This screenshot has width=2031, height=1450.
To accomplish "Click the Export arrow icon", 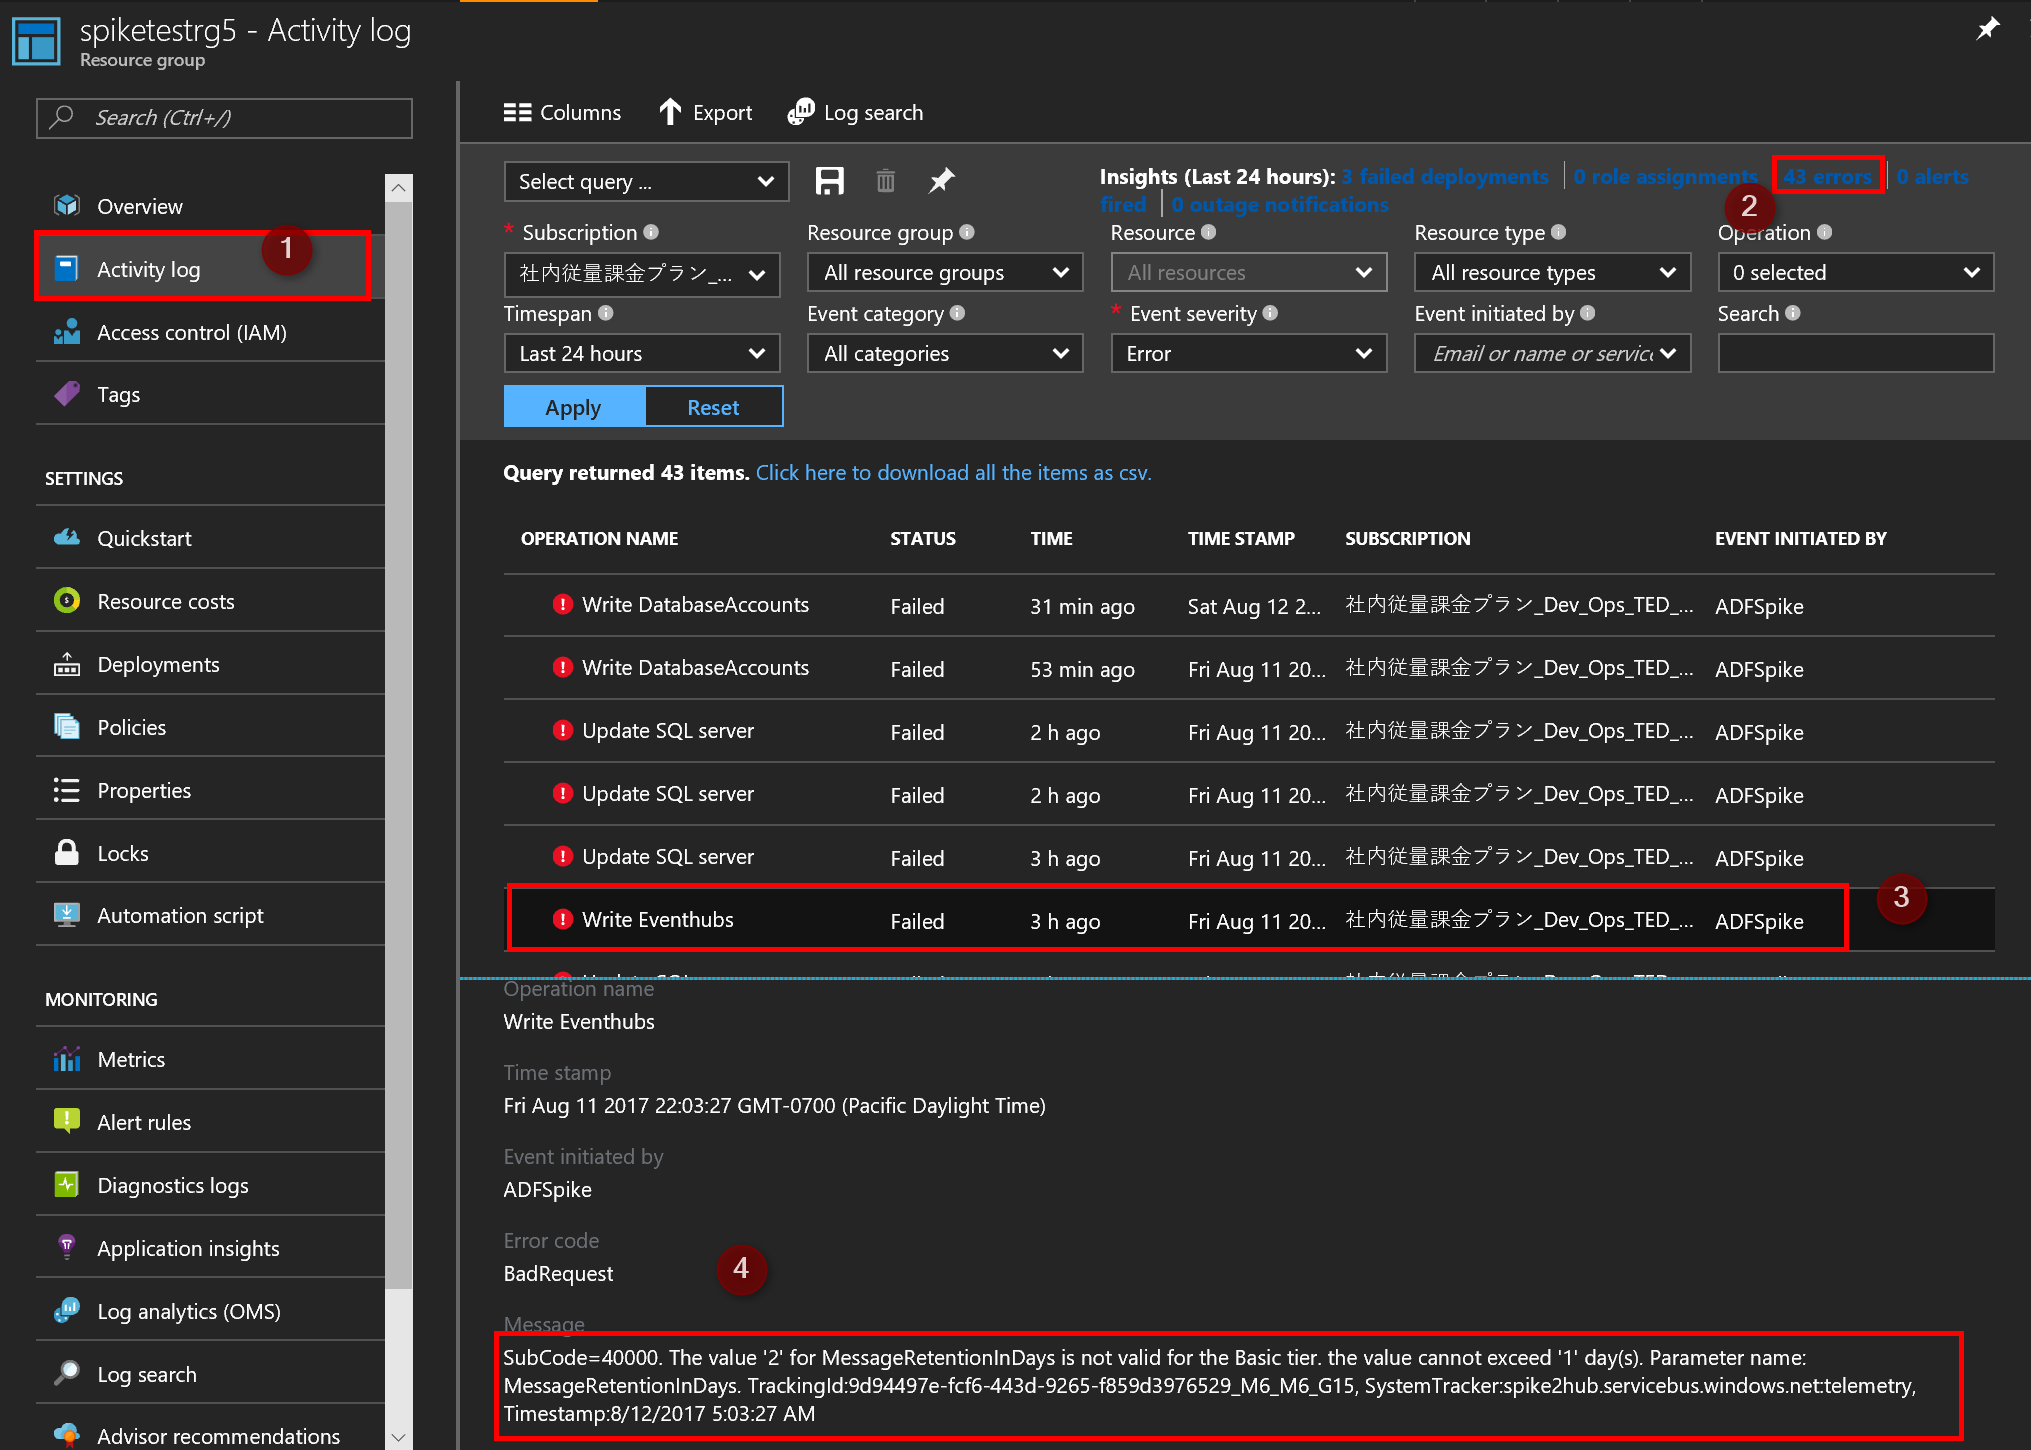I will coord(670,112).
